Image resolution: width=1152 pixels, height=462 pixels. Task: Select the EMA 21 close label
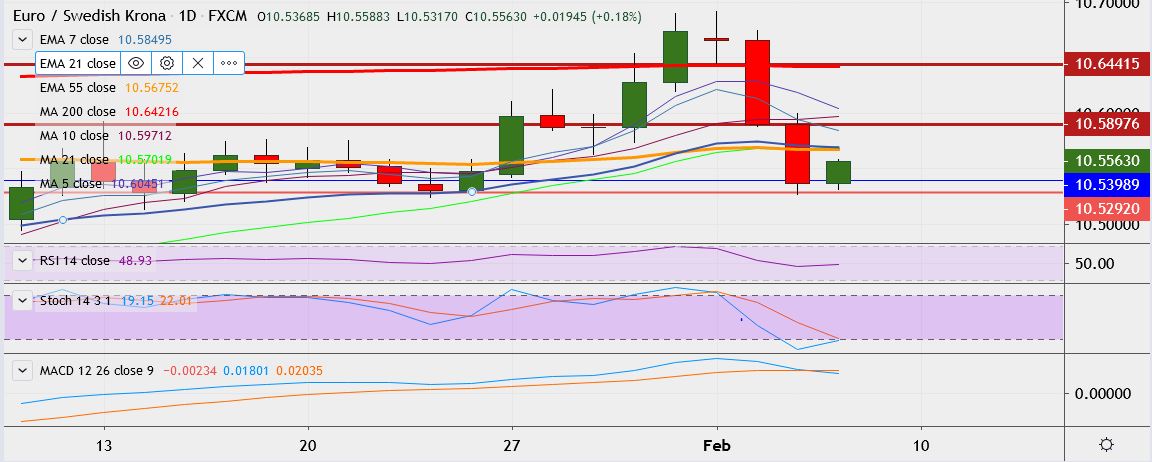point(78,63)
